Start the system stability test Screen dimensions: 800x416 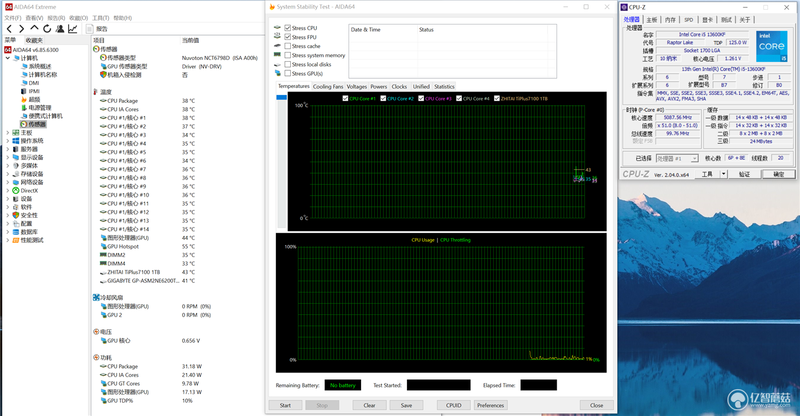(x=285, y=405)
